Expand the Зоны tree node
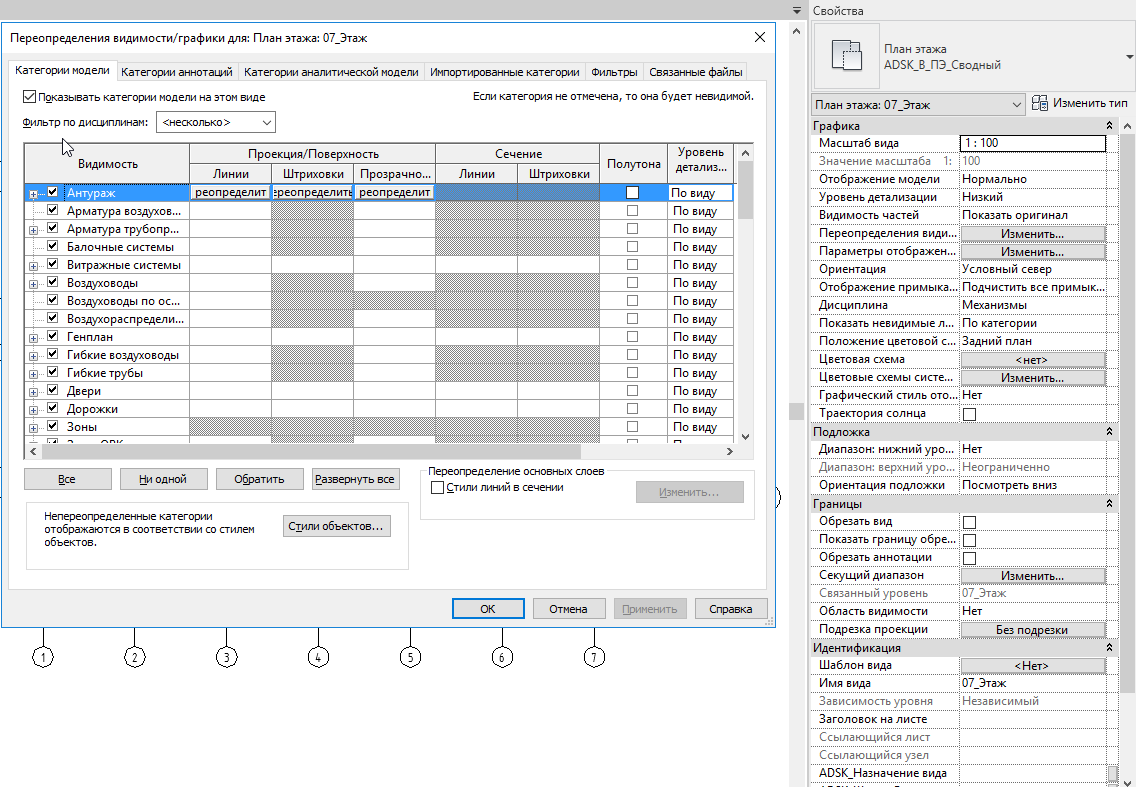Viewport: 1136px width, 787px height. 33,428
